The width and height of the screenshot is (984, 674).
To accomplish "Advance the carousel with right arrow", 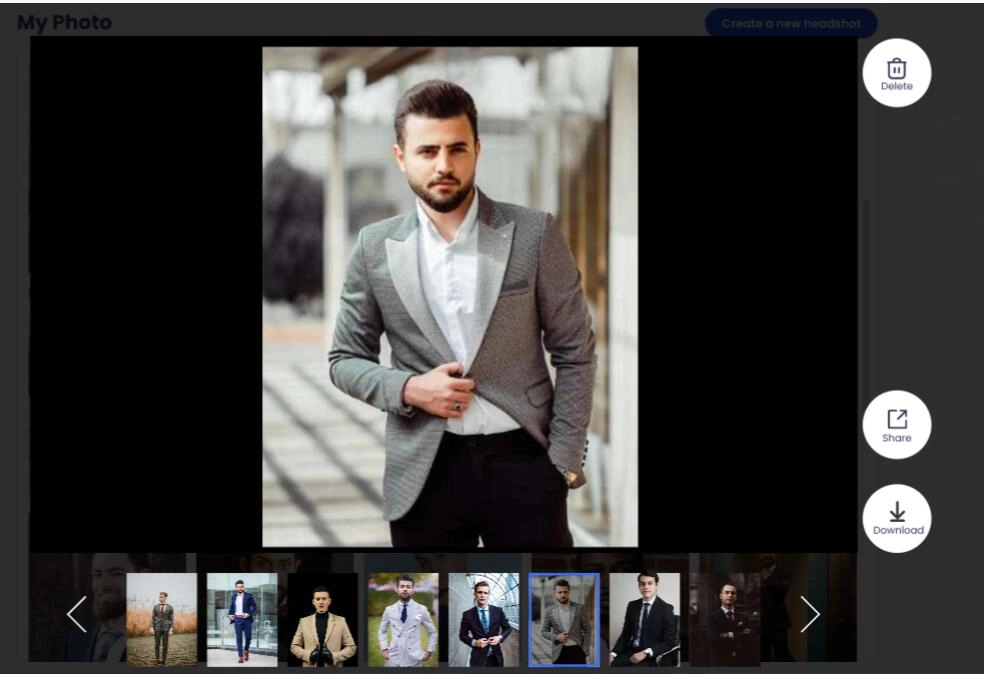I will (x=810, y=614).
